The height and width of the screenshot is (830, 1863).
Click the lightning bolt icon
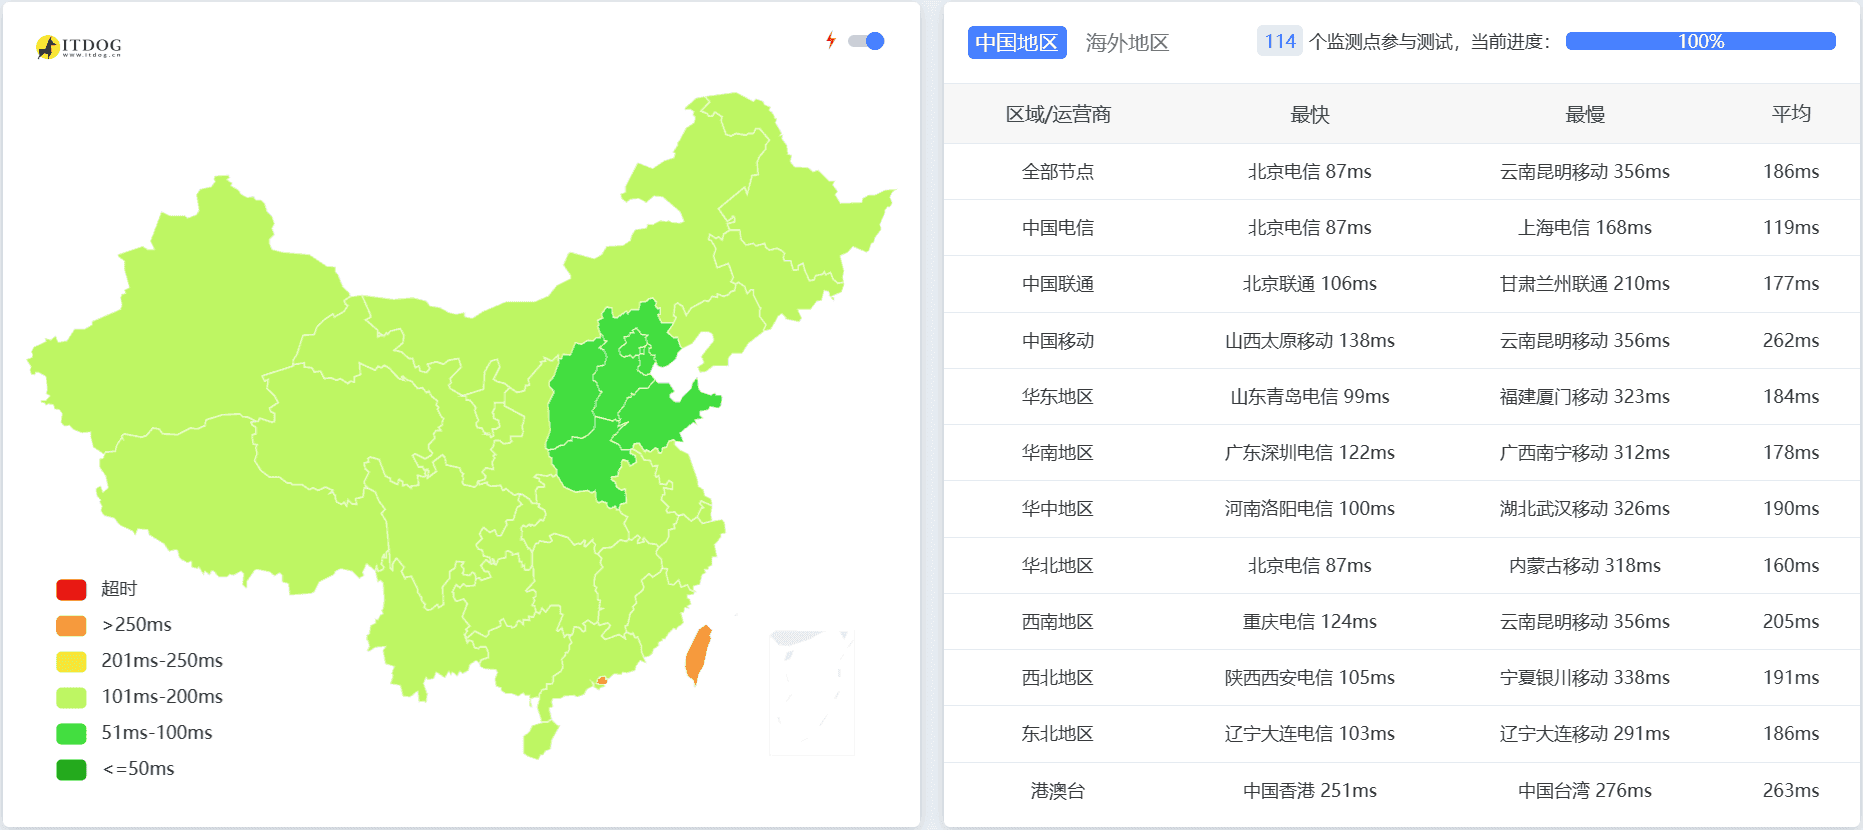tap(833, 41)
